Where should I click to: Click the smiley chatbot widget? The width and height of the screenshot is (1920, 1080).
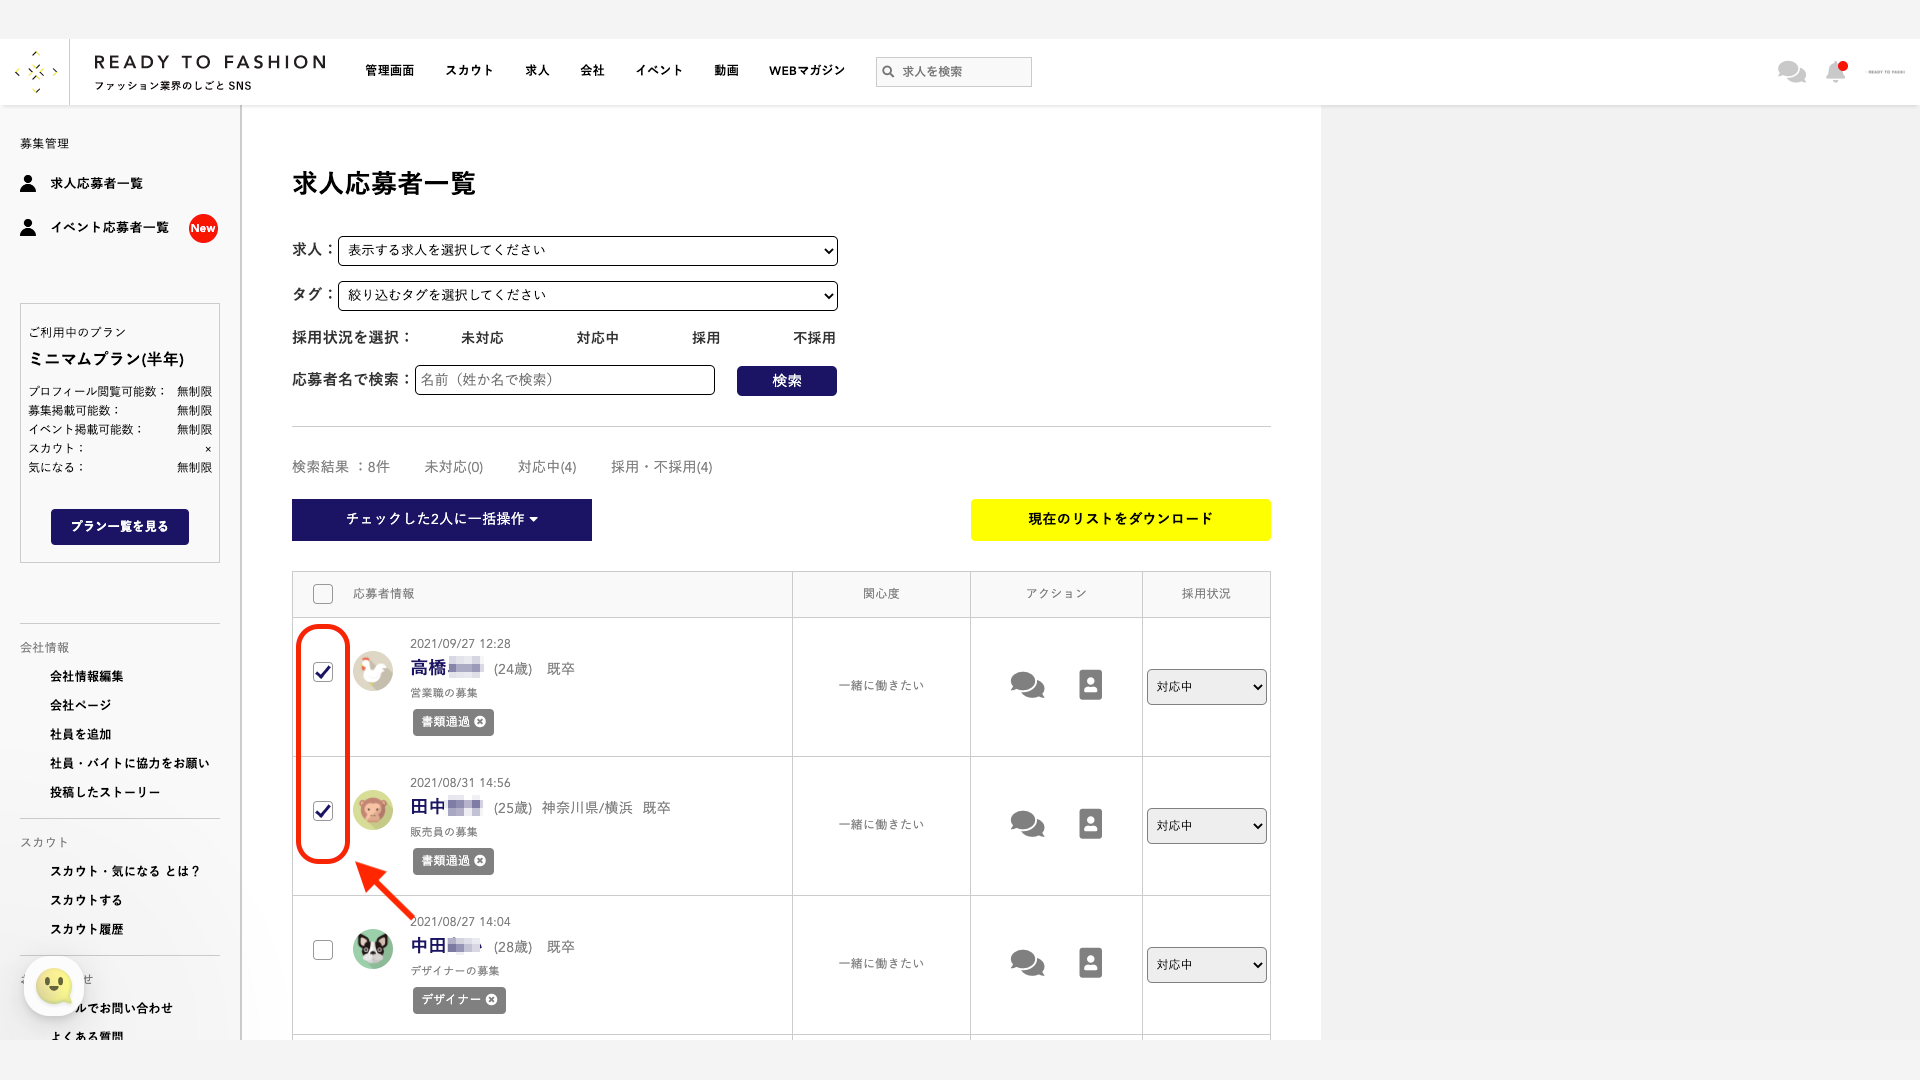[54, 986]
